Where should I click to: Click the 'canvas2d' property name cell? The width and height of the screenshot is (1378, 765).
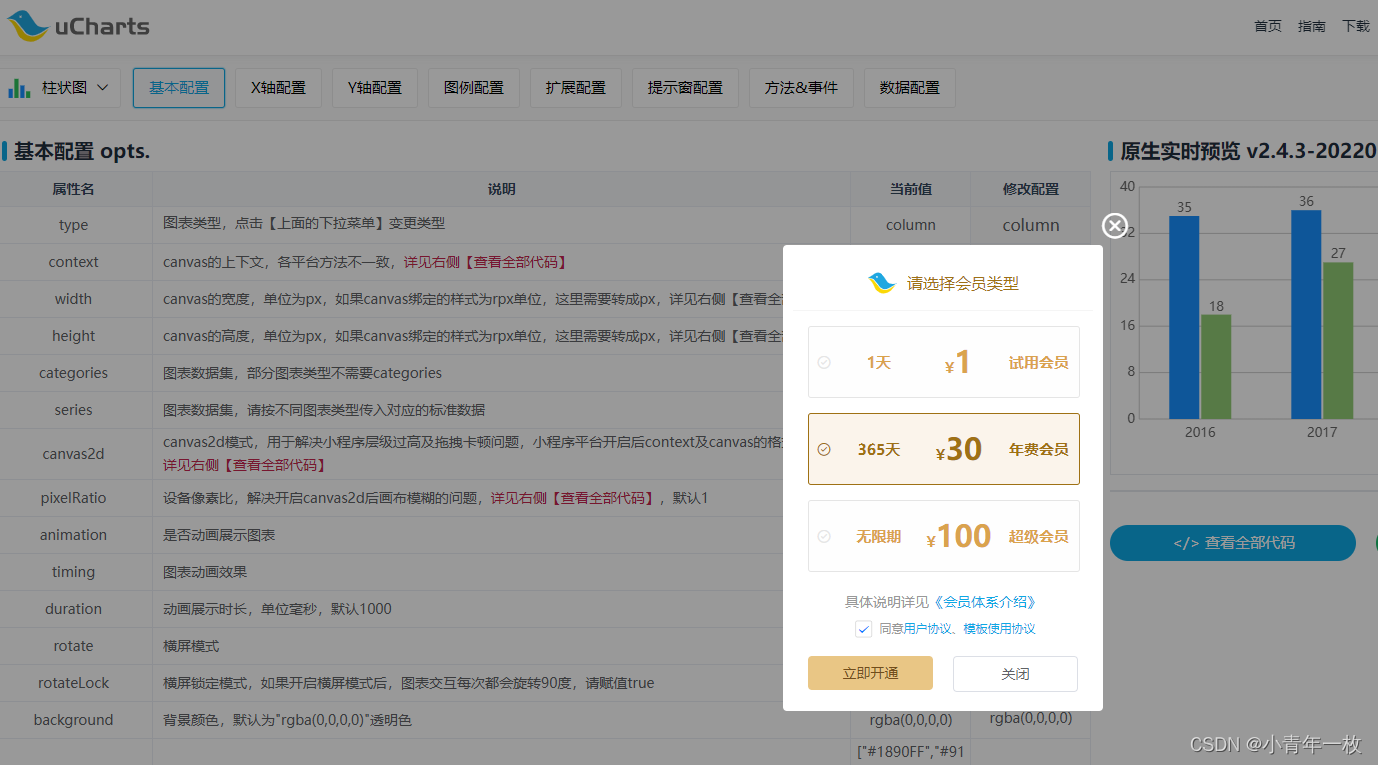[73, 454]
